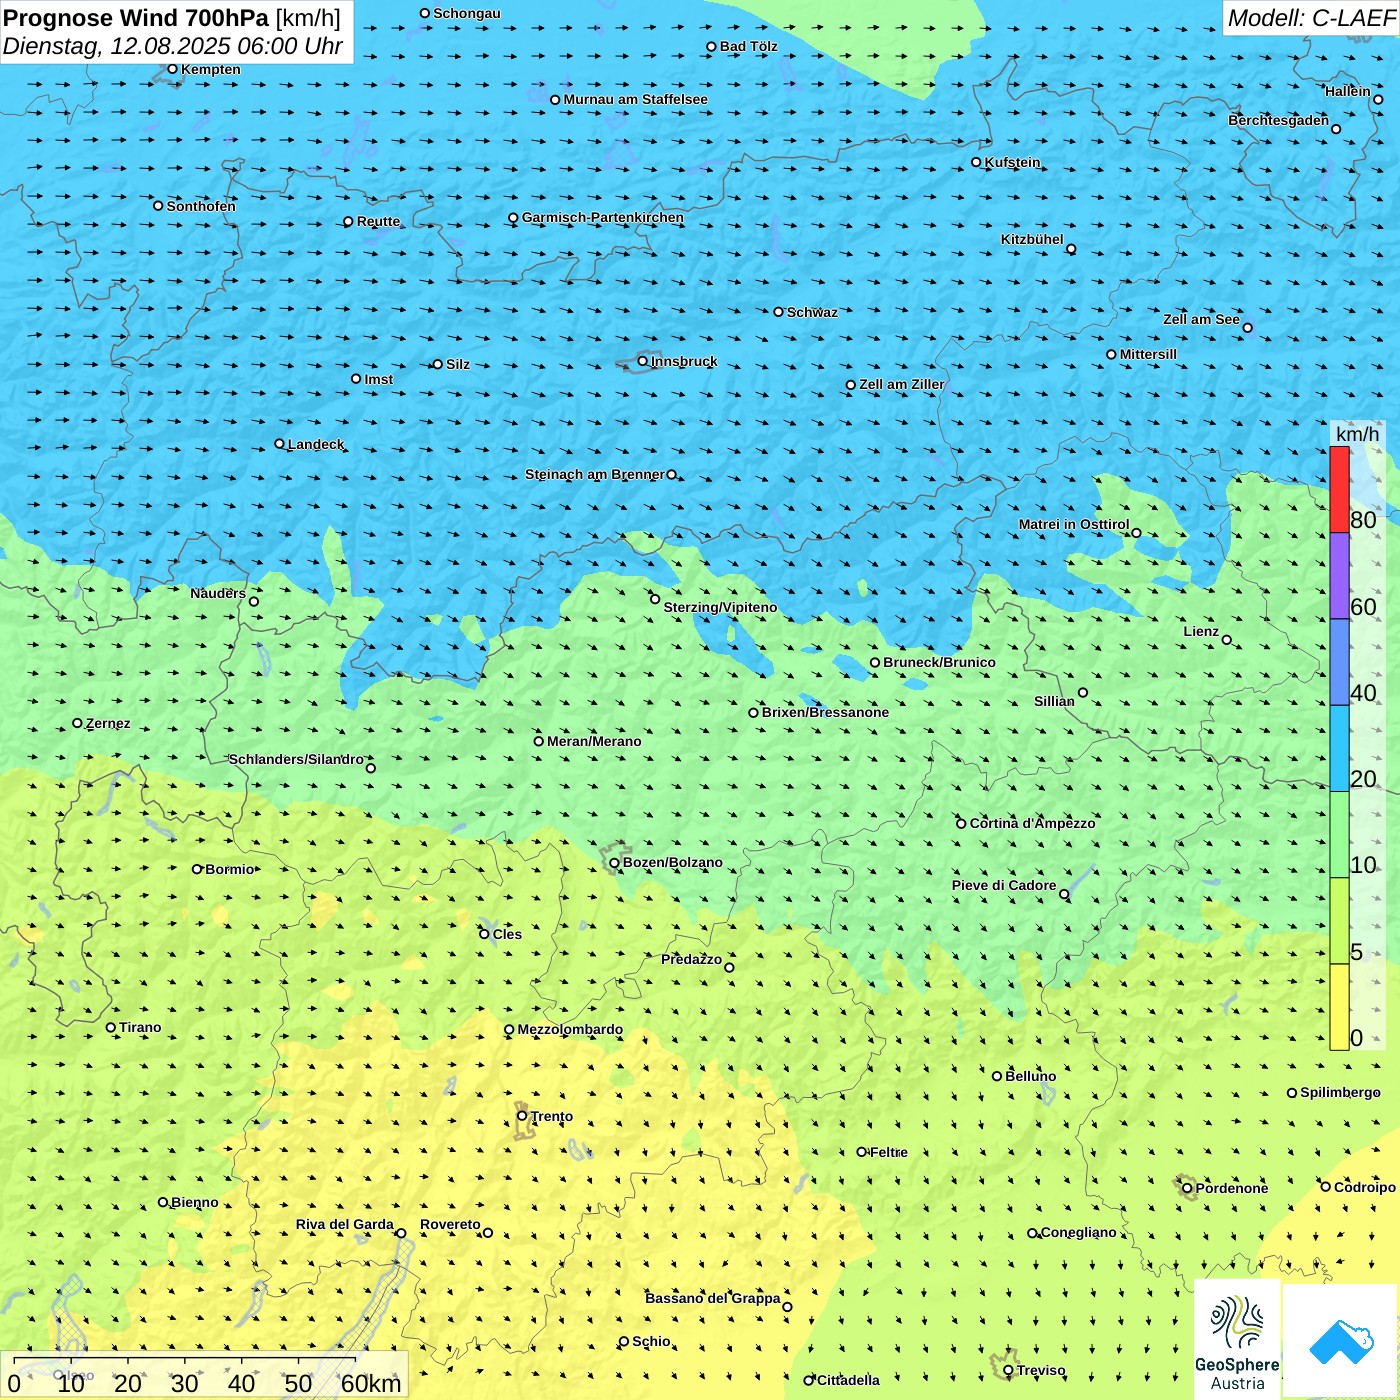
Task: Click the Kufstein city label
Action: pyautogui.click(x=1012, y=162)
